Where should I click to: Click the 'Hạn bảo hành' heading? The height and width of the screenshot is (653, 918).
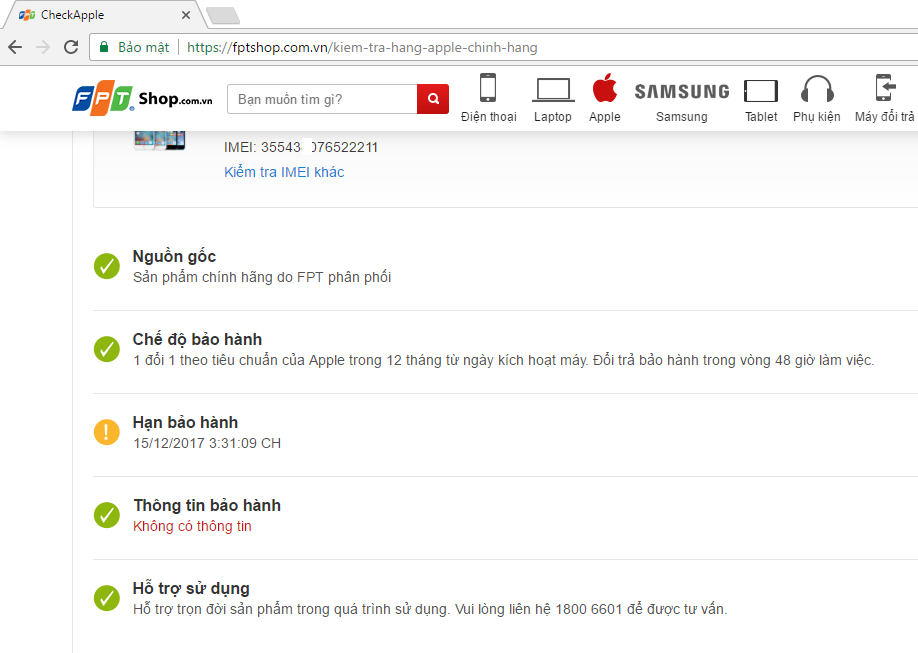click(x=185, y=422)
